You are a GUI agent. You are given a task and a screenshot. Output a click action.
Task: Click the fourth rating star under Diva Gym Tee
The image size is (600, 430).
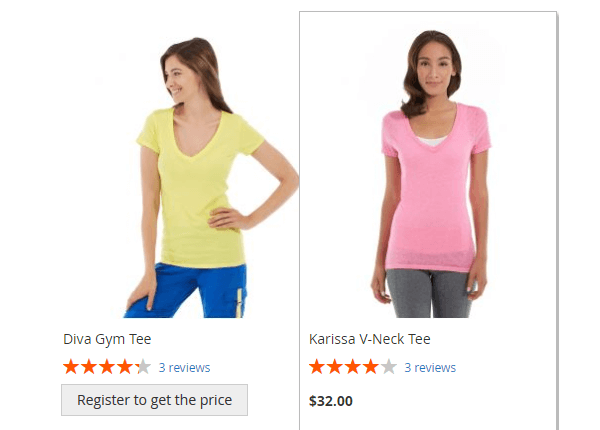point(125,367)
